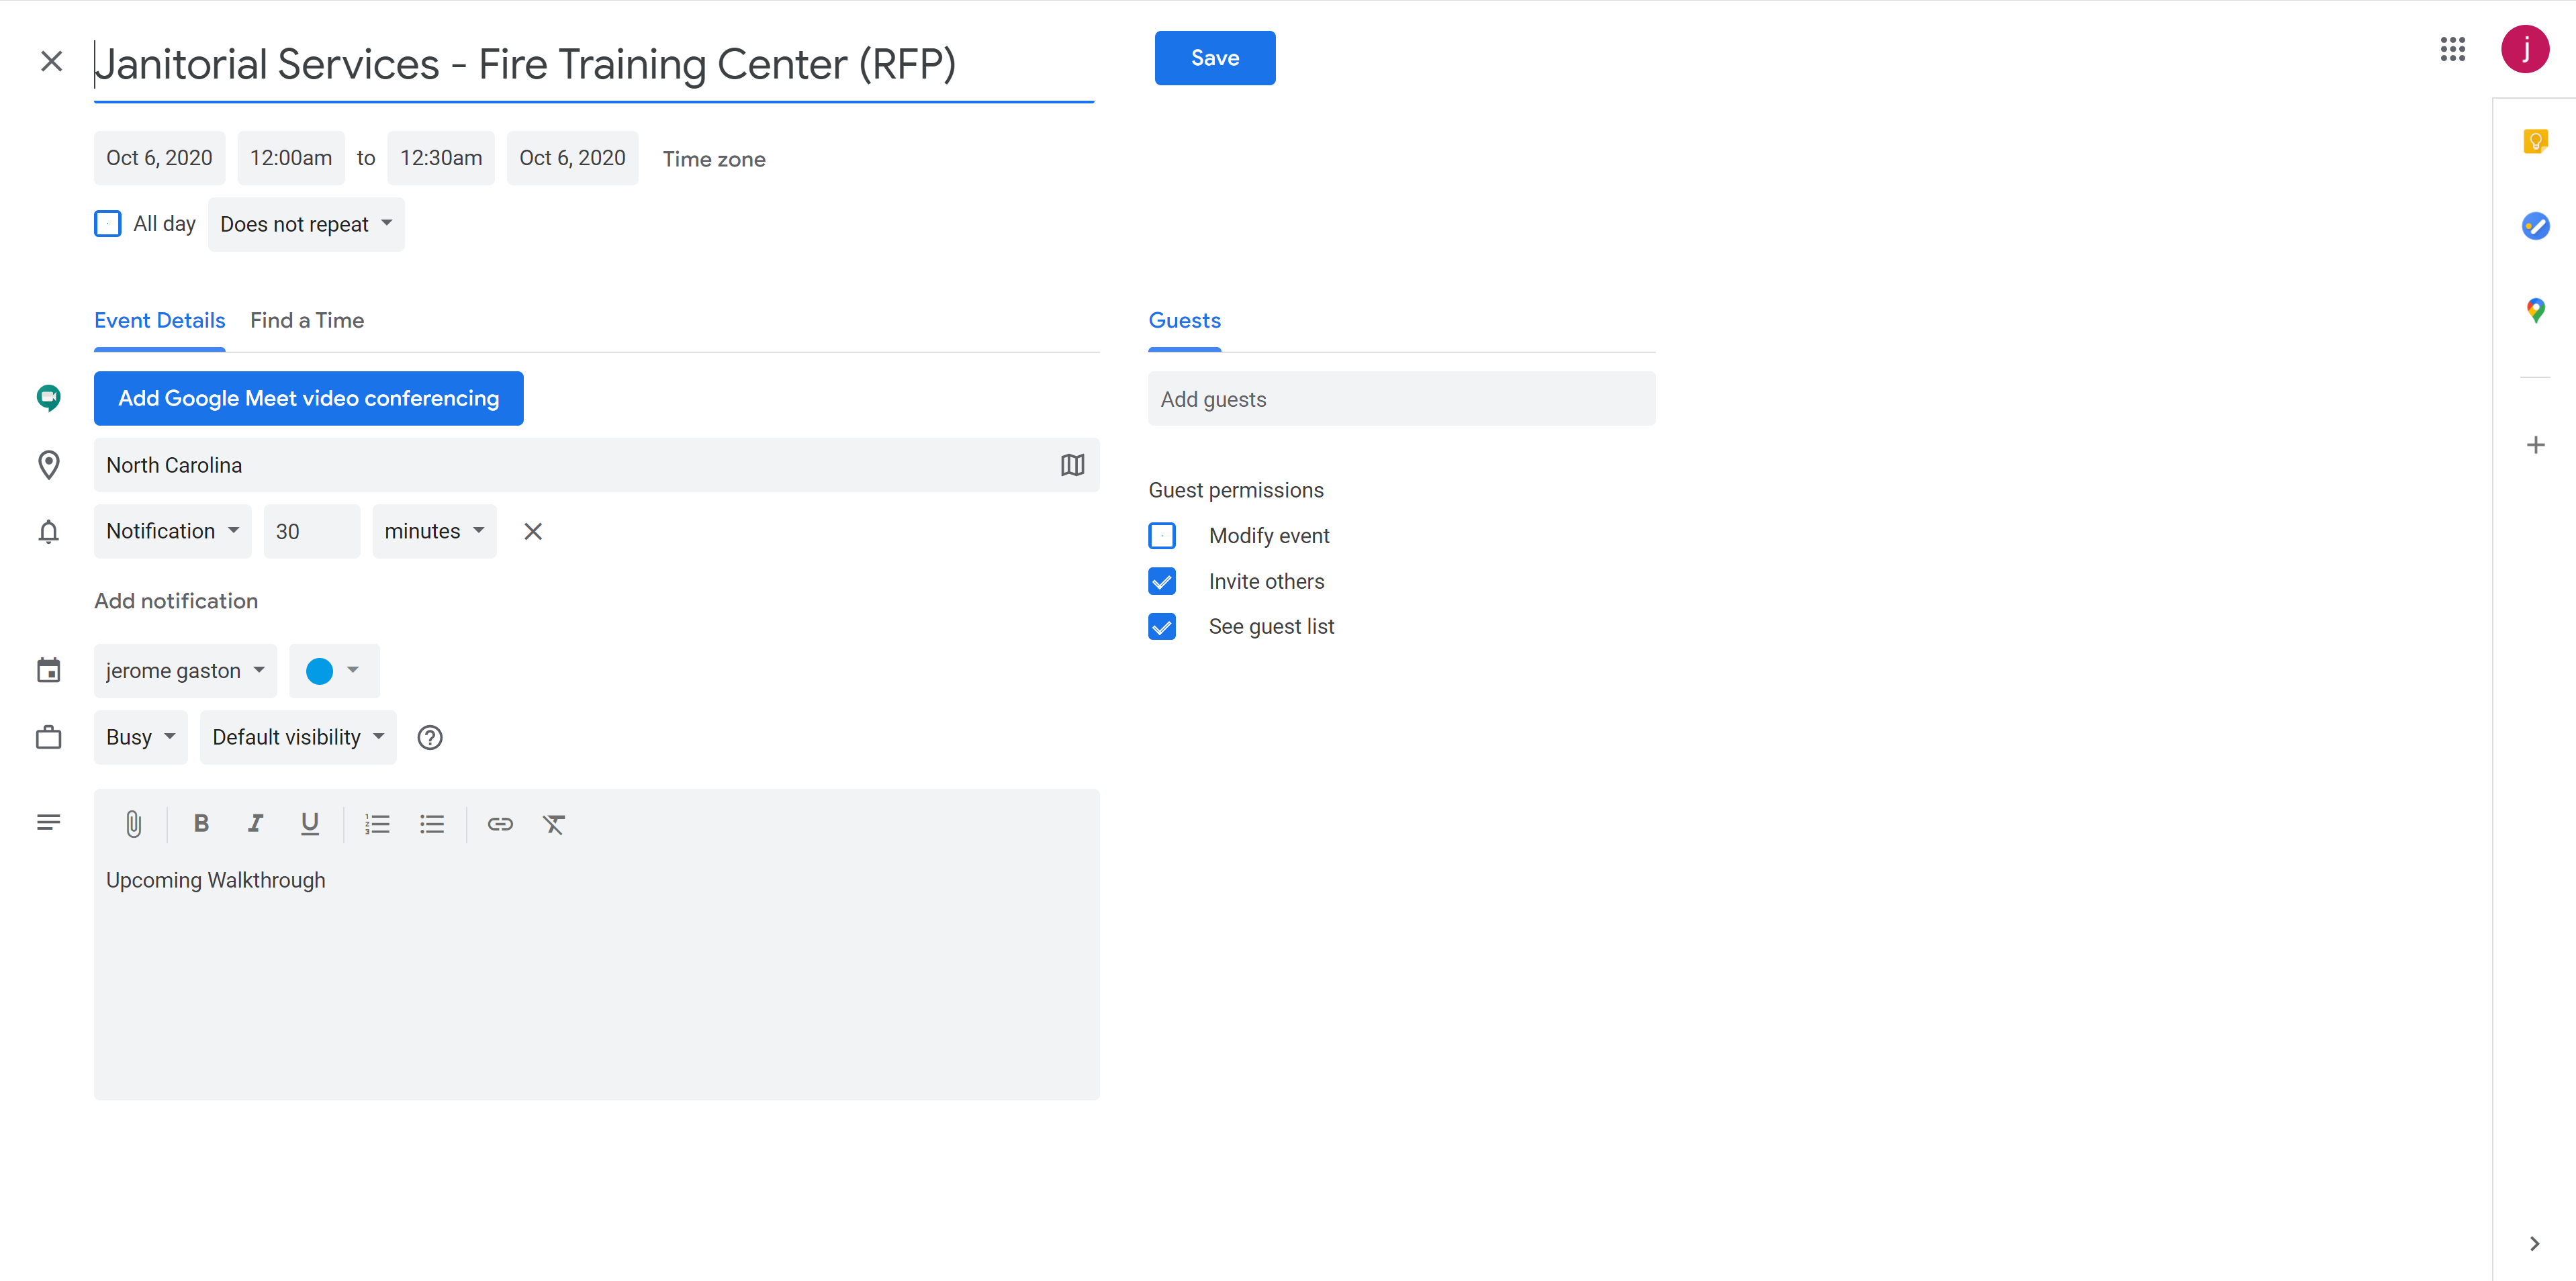Enable the All day checkbox
The image size is (2576, 1281).
coord(108,224)
